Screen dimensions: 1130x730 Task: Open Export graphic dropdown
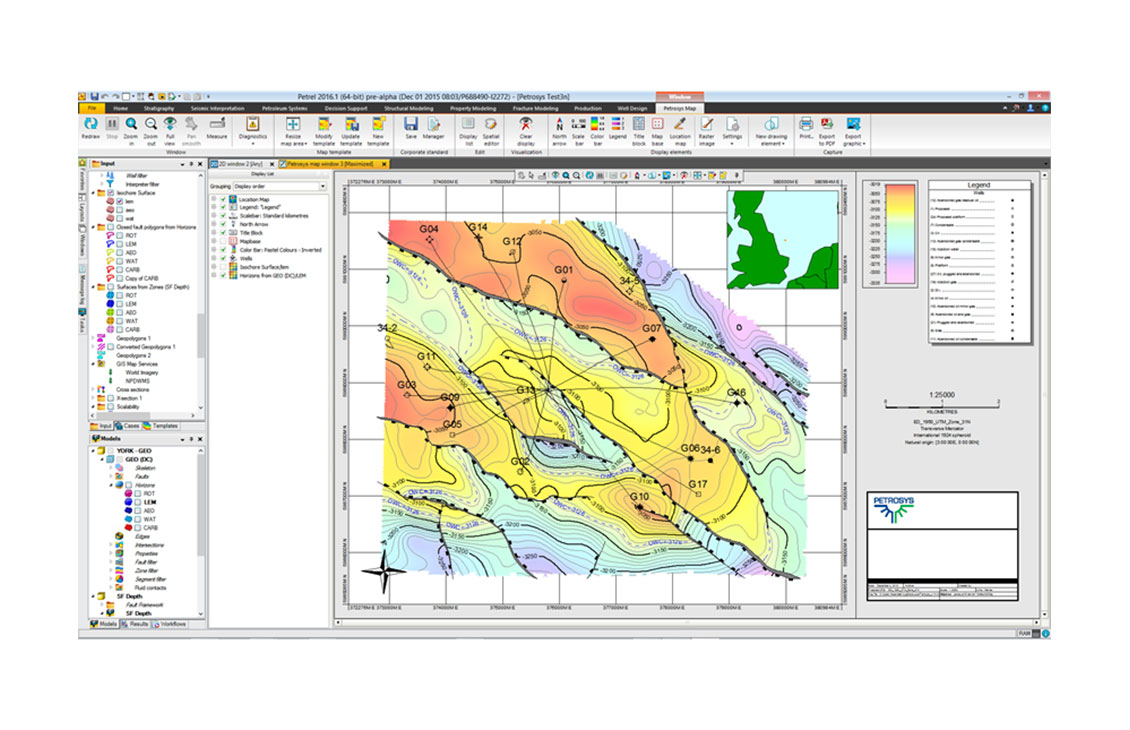(853, 132)
